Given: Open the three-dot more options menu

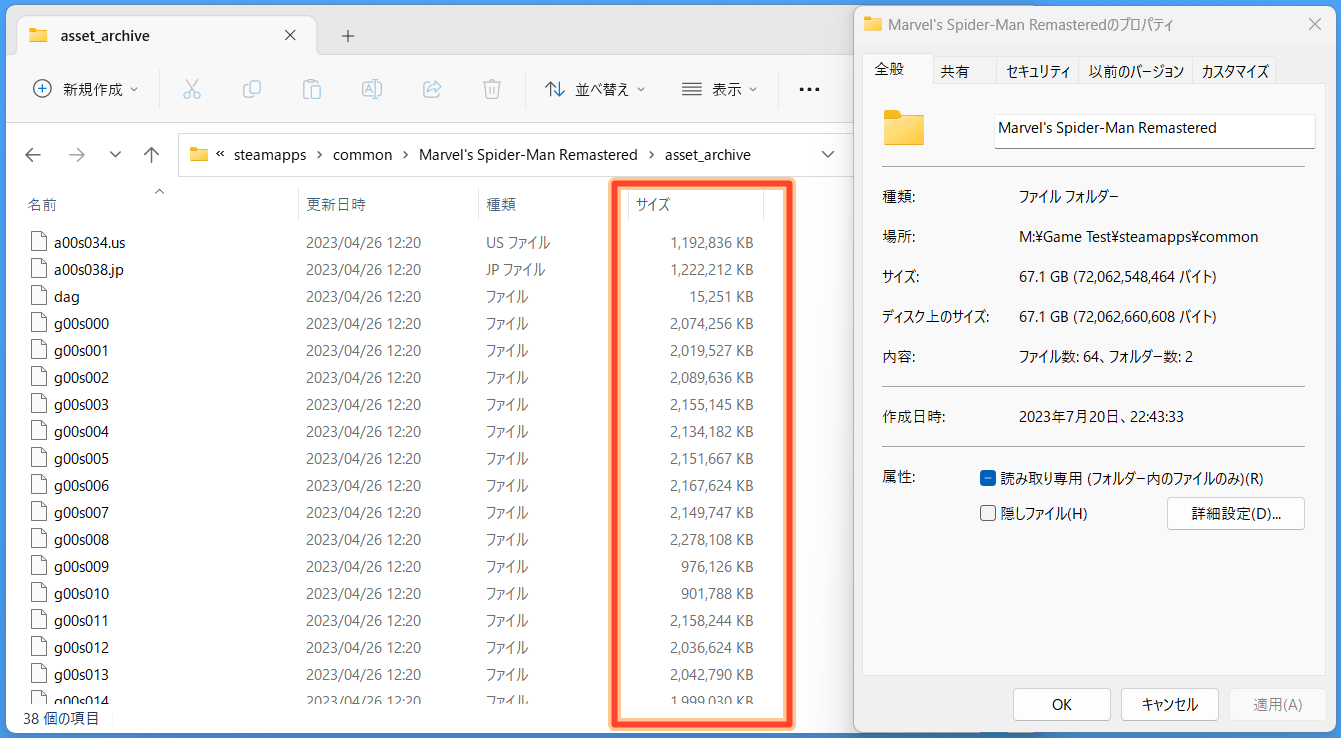Looking at the screenshot, I should [x=809, y=89].
